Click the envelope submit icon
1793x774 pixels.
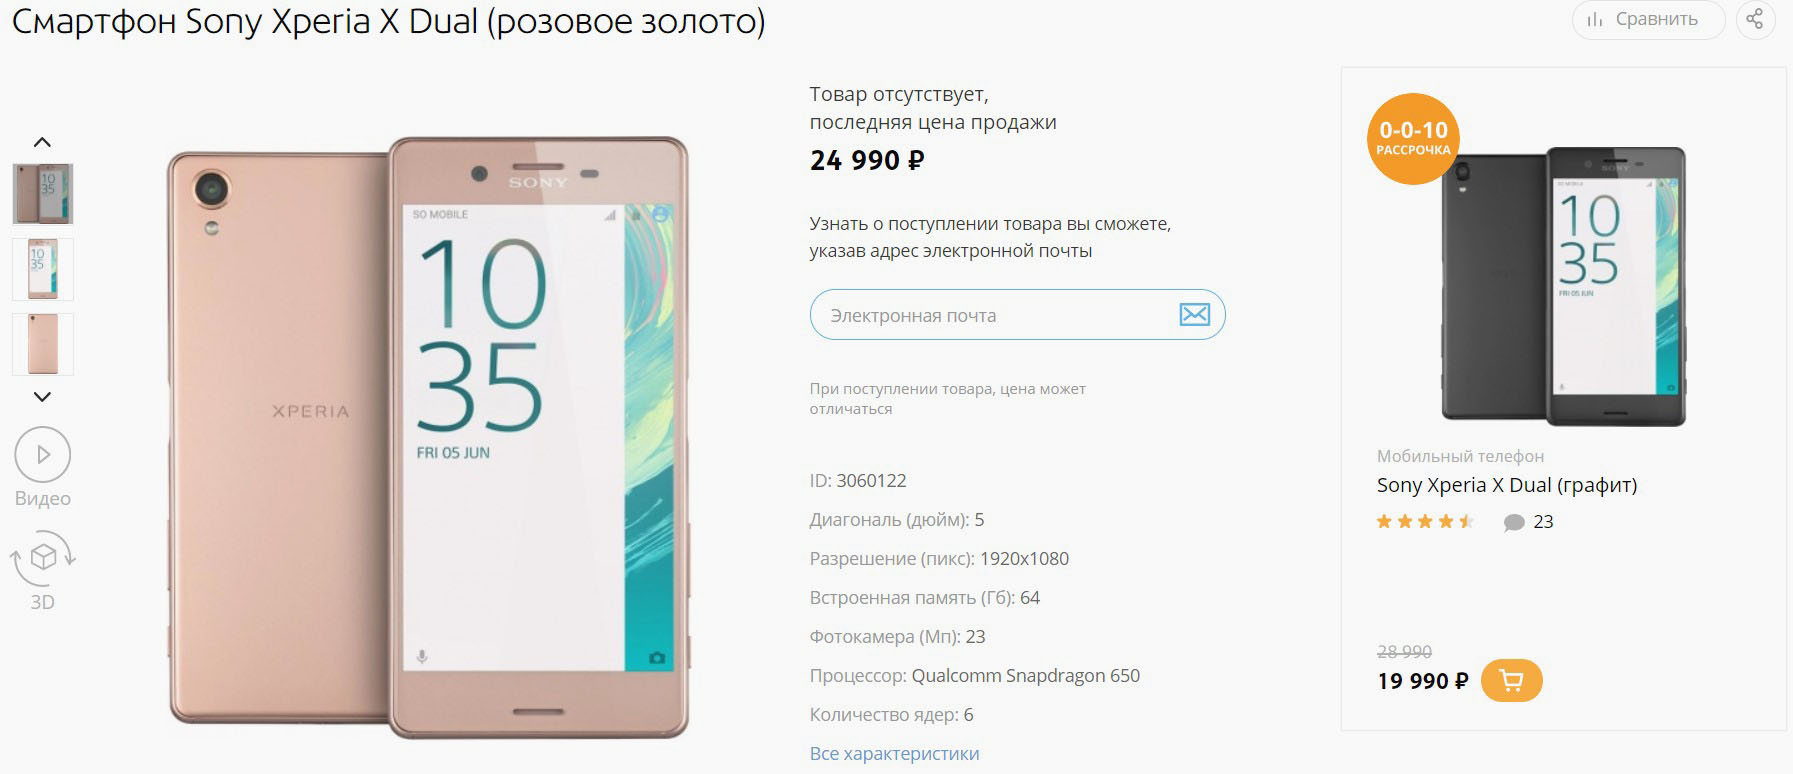coord(1195,315)
